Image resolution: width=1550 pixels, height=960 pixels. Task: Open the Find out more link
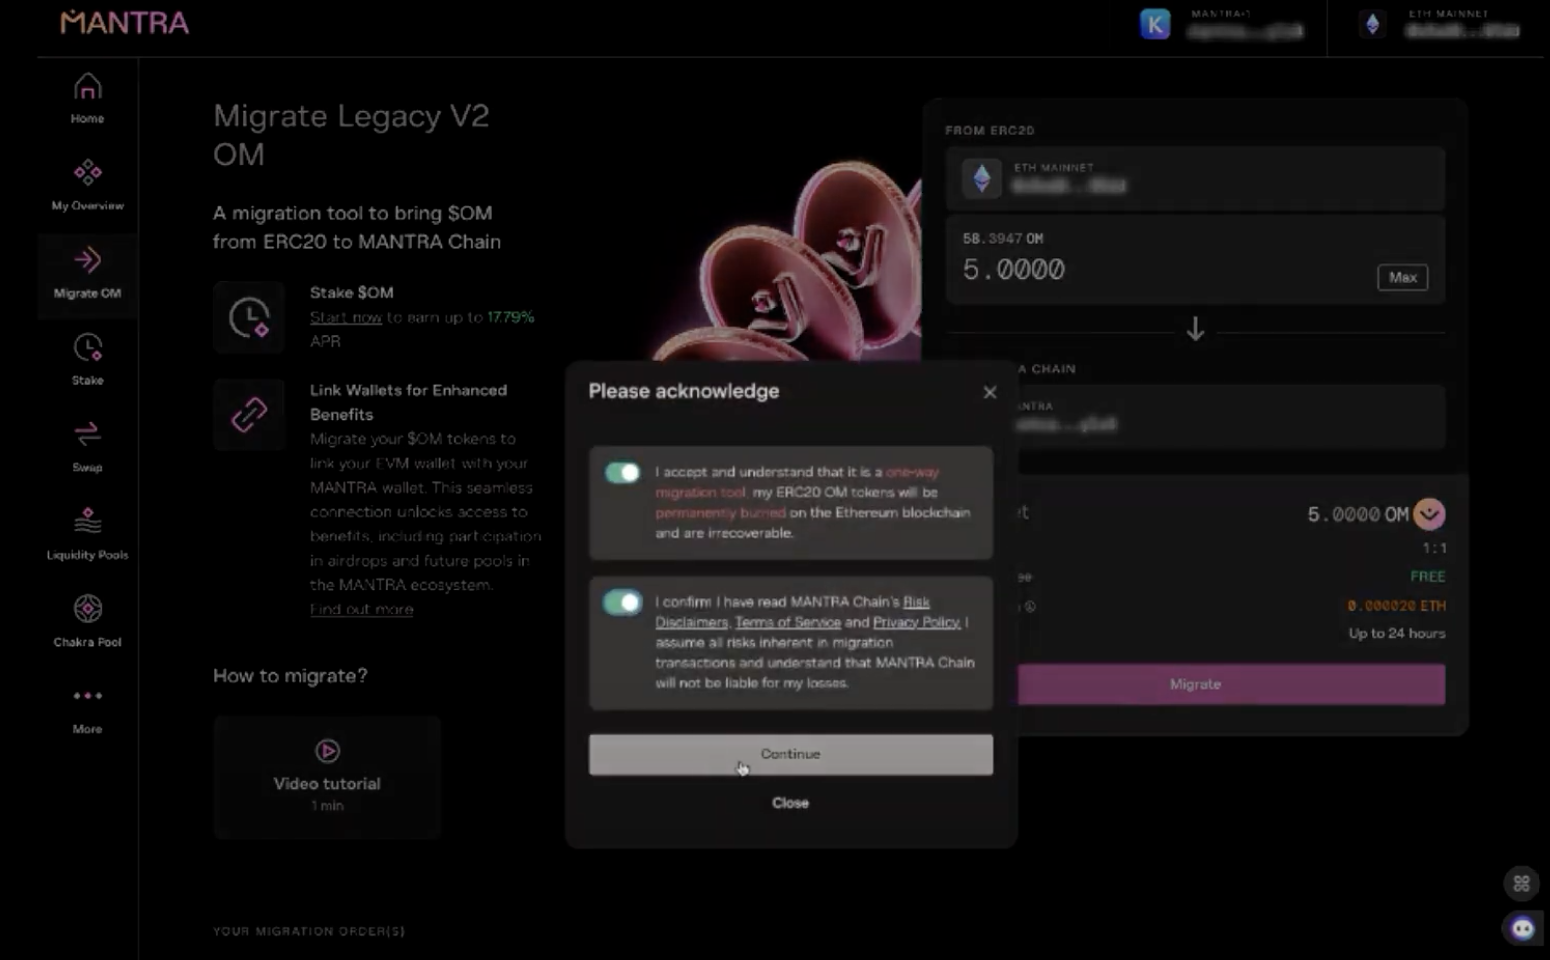click(361, 609)
